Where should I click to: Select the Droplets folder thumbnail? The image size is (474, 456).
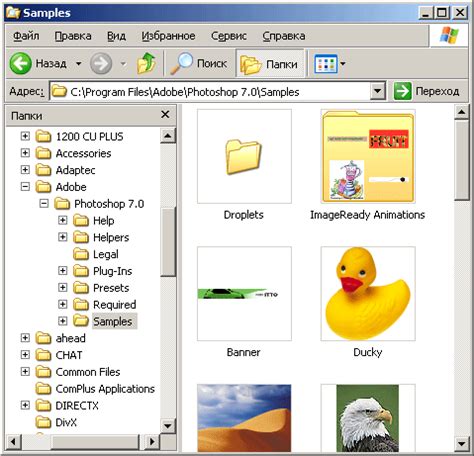(244, 156)
